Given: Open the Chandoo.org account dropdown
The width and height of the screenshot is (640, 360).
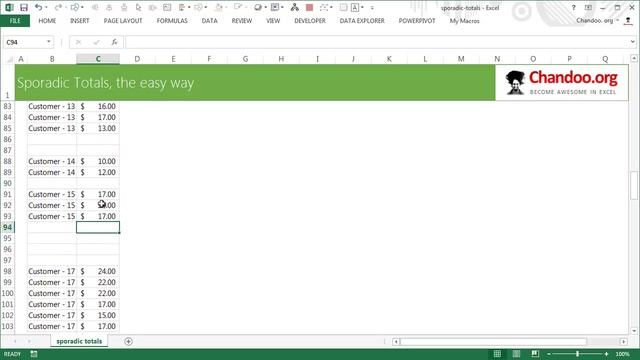Looking at the screenshot, I should [618, 20].
